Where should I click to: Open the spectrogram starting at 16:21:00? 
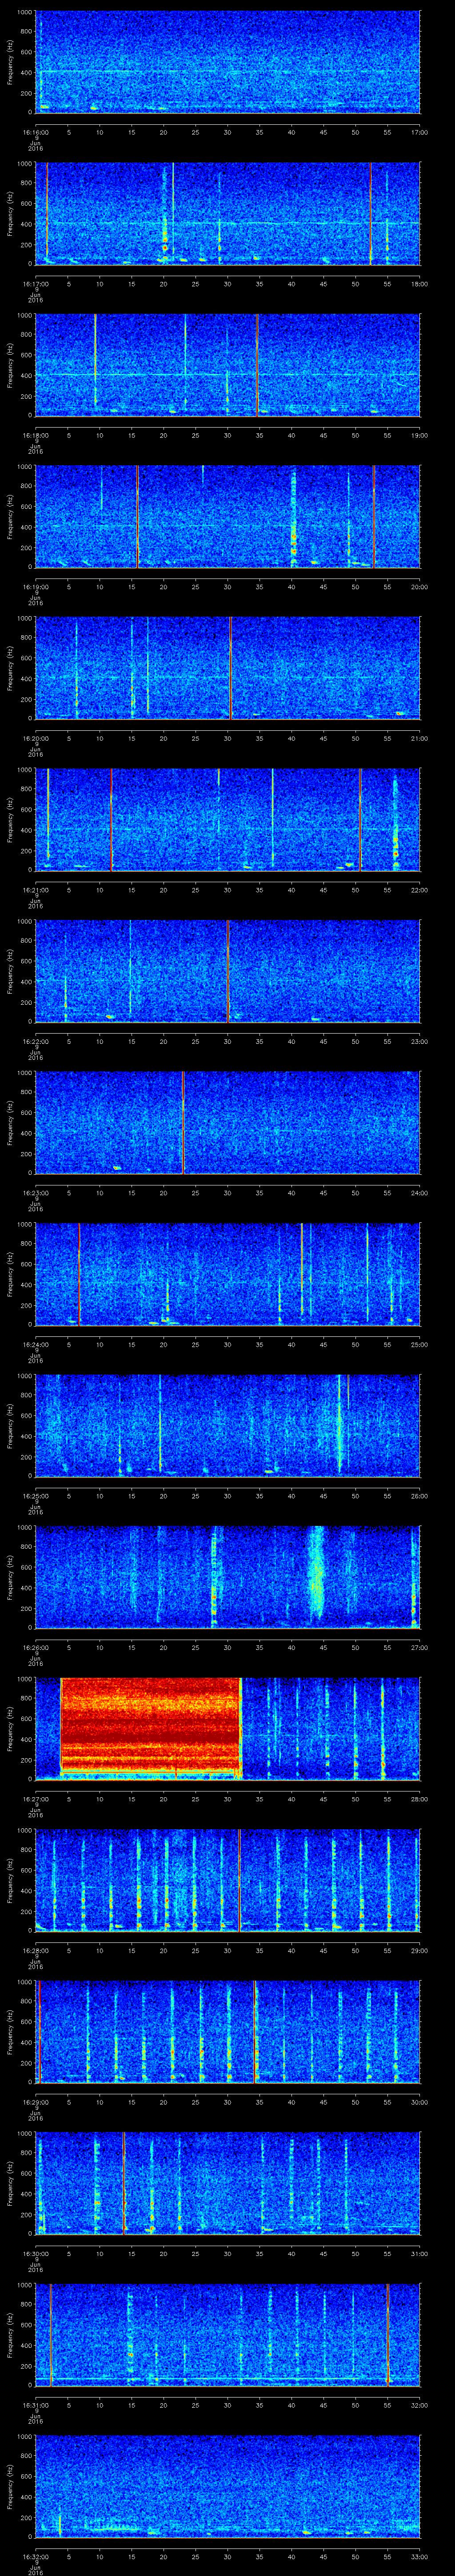tap(227, 819)
